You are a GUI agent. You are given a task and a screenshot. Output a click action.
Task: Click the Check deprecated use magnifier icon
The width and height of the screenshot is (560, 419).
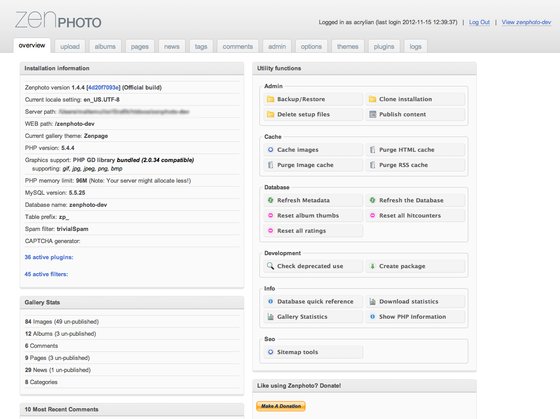coord(270,266)
